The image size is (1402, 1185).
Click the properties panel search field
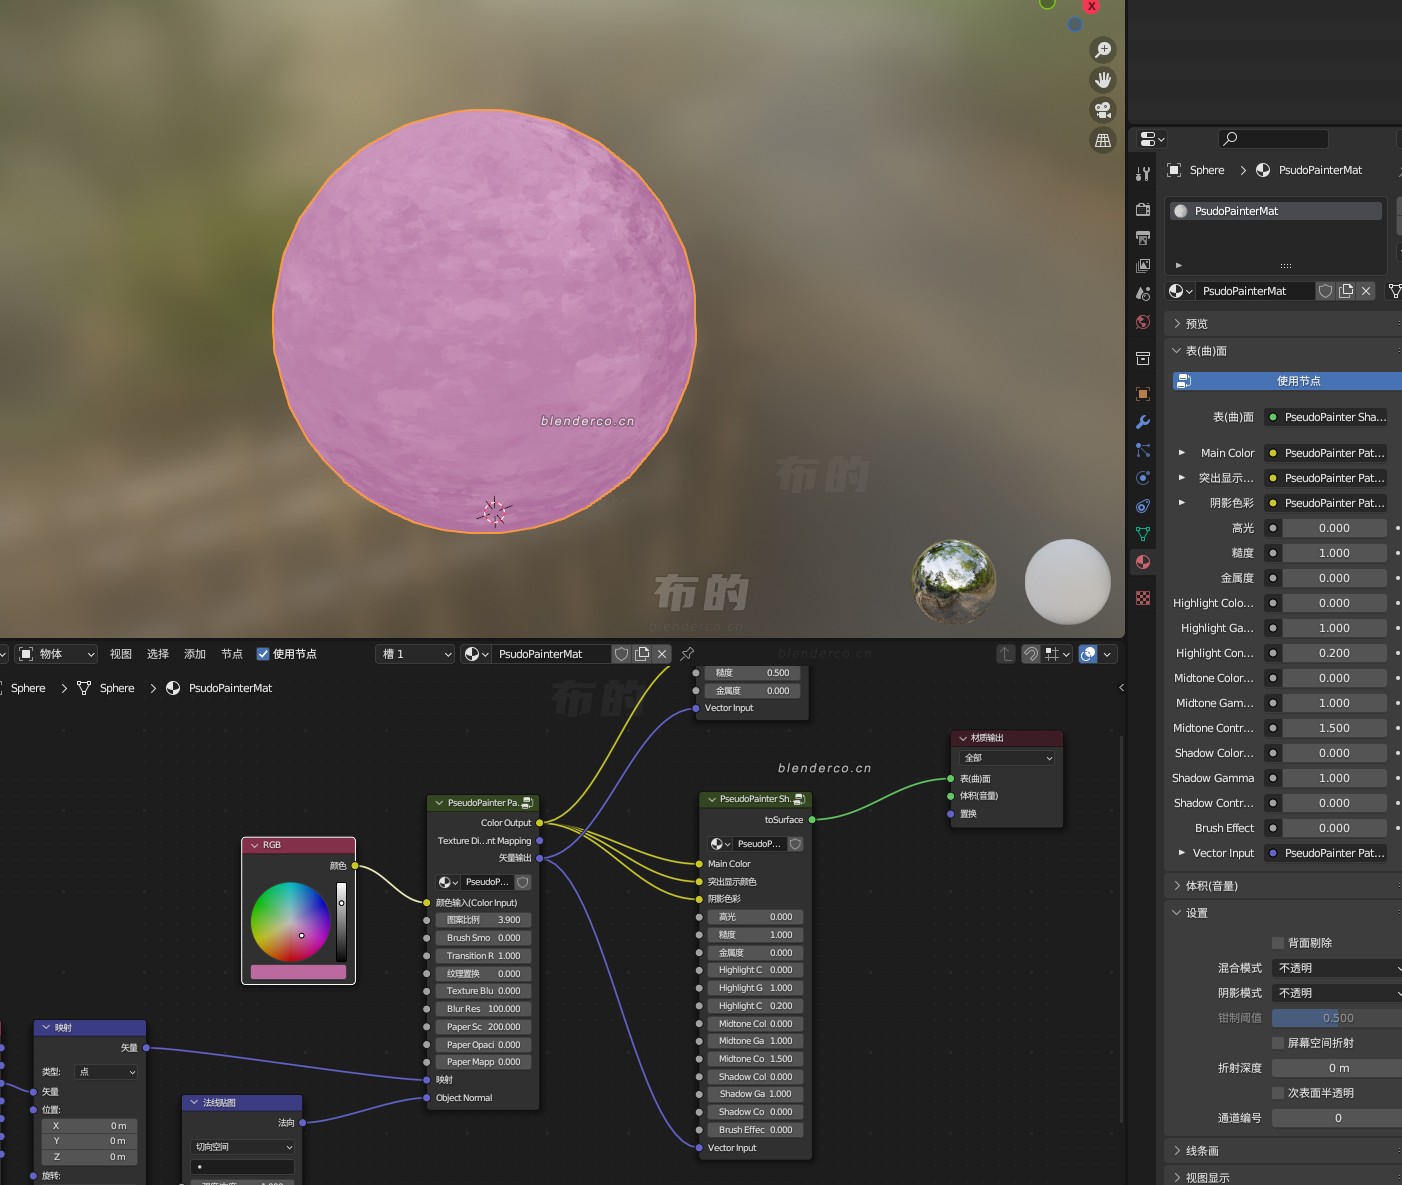[x=1273, y=139]
